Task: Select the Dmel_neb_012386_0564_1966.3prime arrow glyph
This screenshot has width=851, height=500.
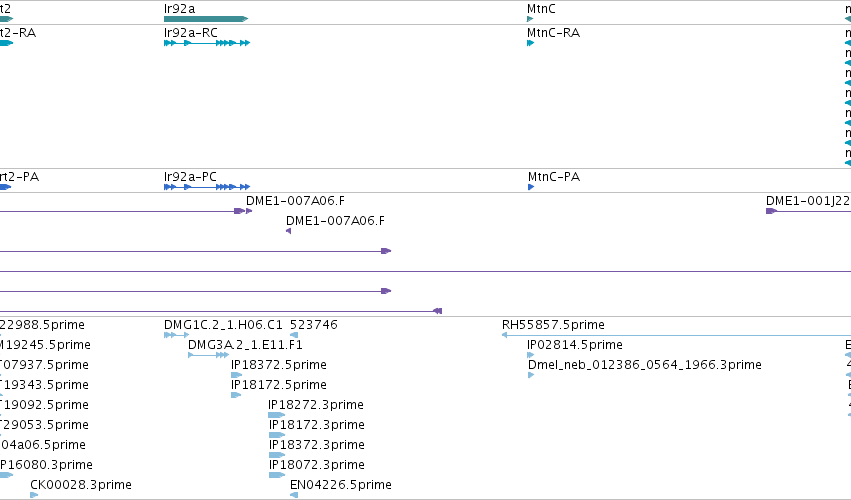Action: tap(531, 375)
